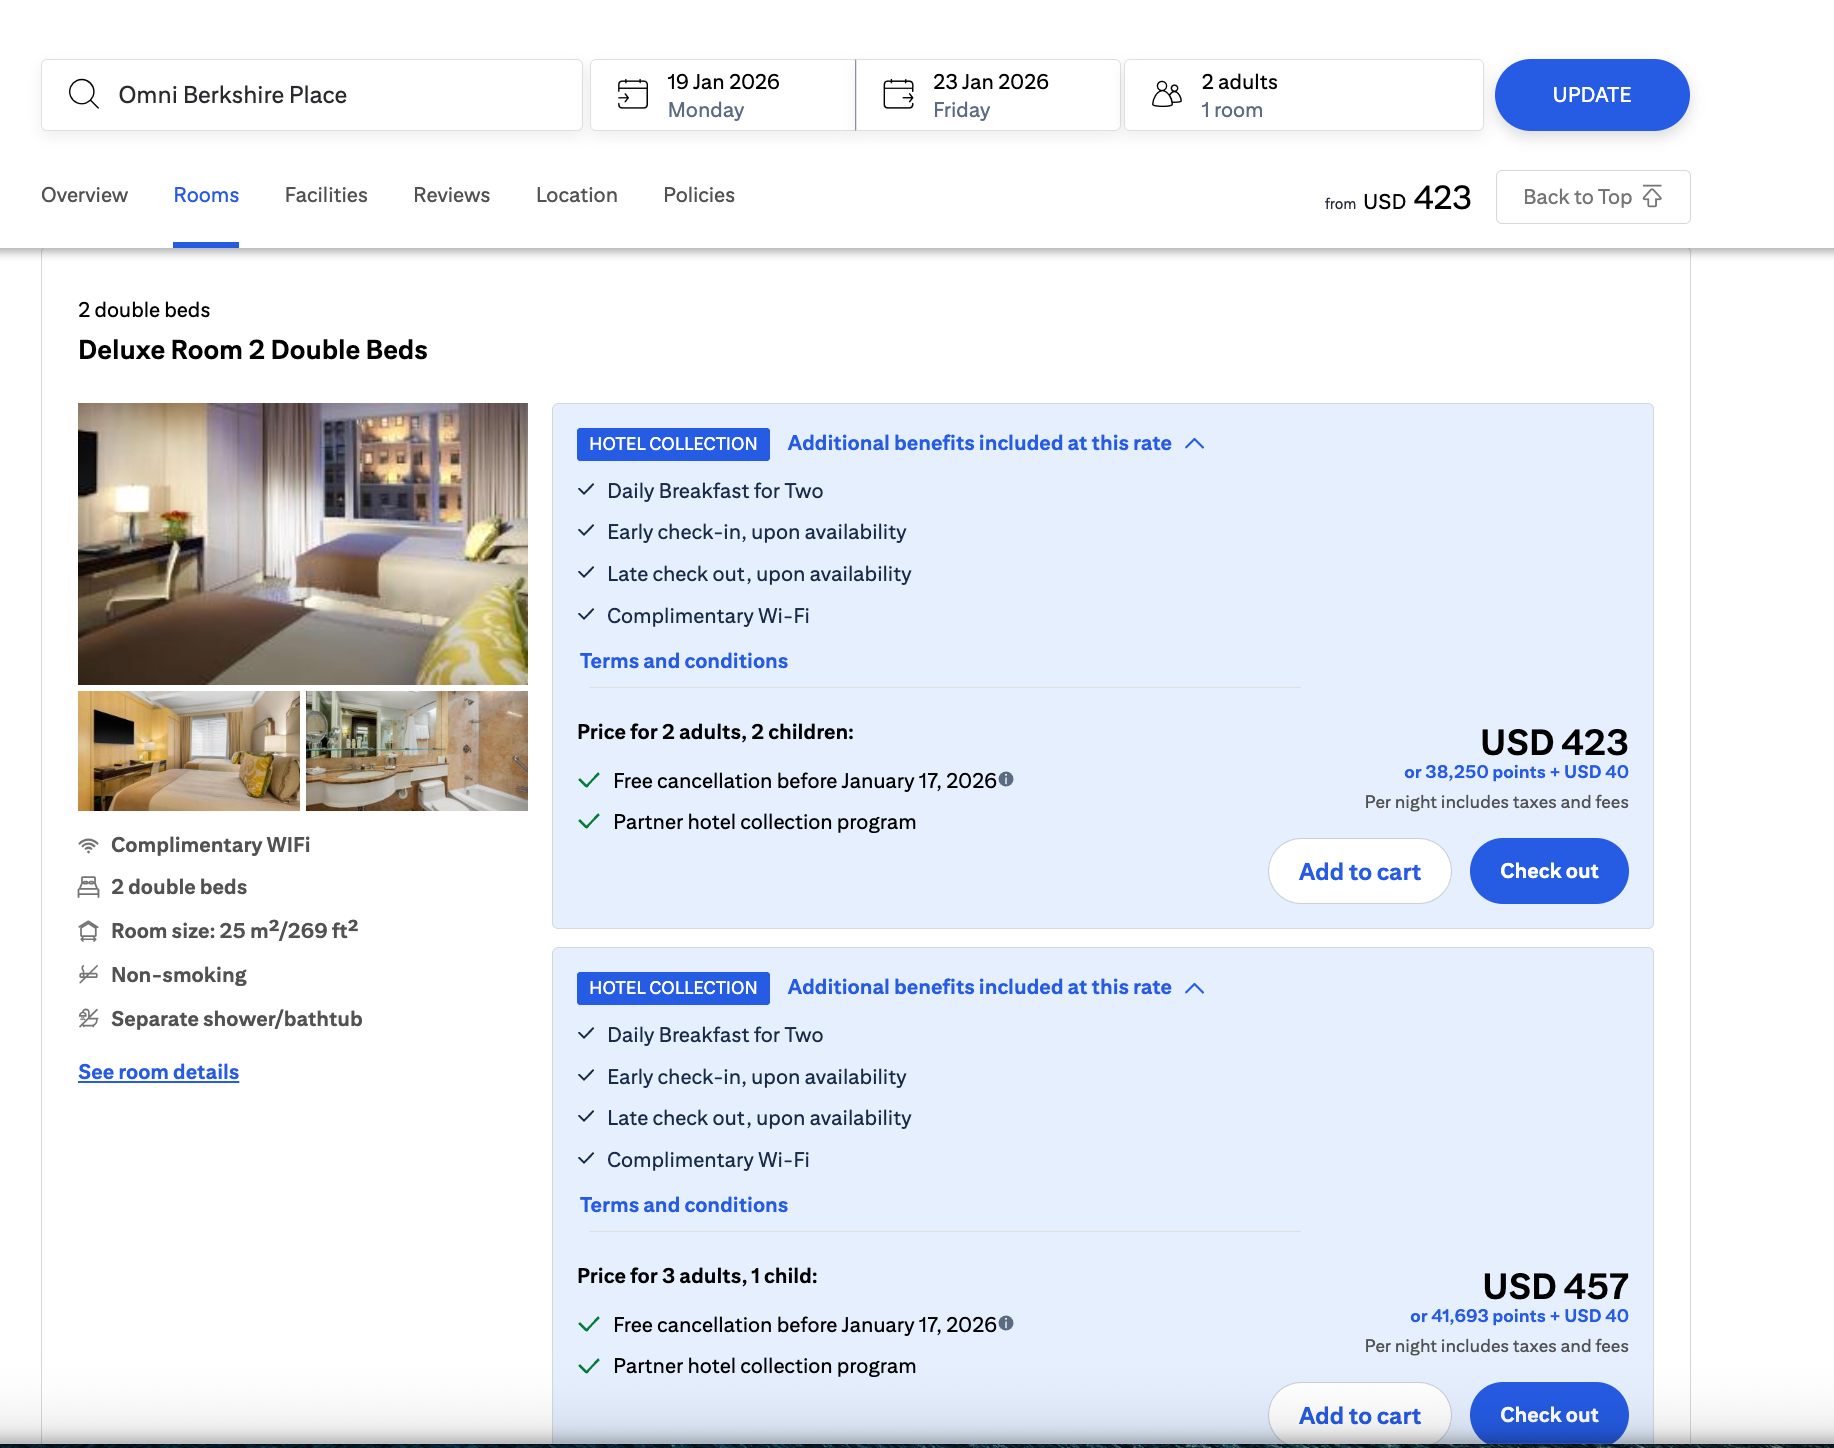Open the main bedroom photo
The width and height of the screenshot is (1834, 1448).
(x=303, y=544)
